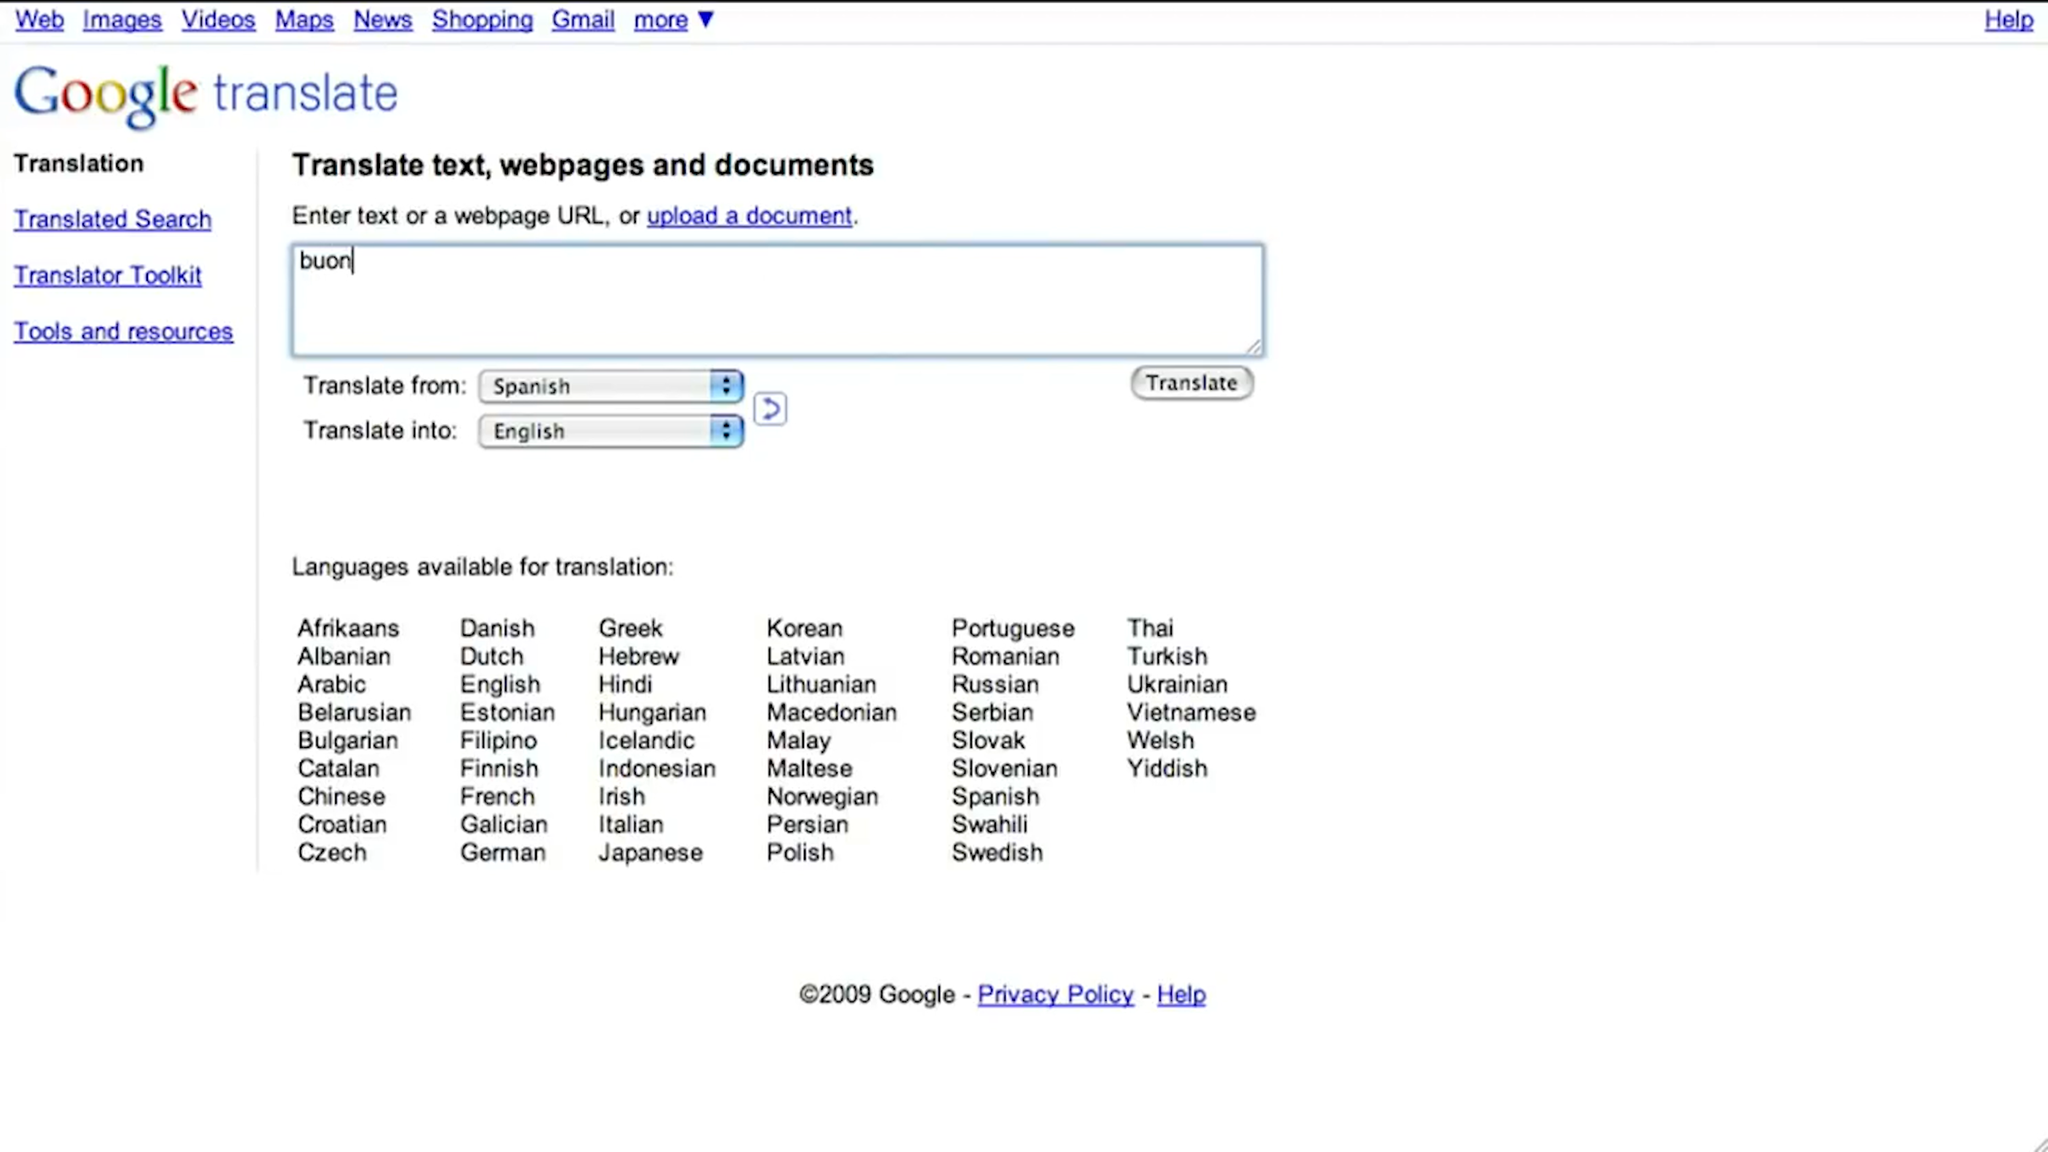Click Italian in the languages list
Screen dimensions: 2048x1152
[x=631, y=824]
